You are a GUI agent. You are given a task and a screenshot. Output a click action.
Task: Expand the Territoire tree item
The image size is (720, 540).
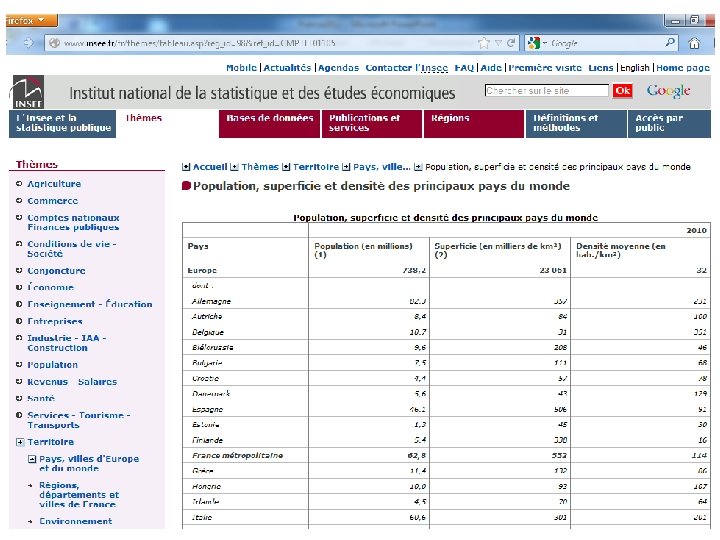20,442
